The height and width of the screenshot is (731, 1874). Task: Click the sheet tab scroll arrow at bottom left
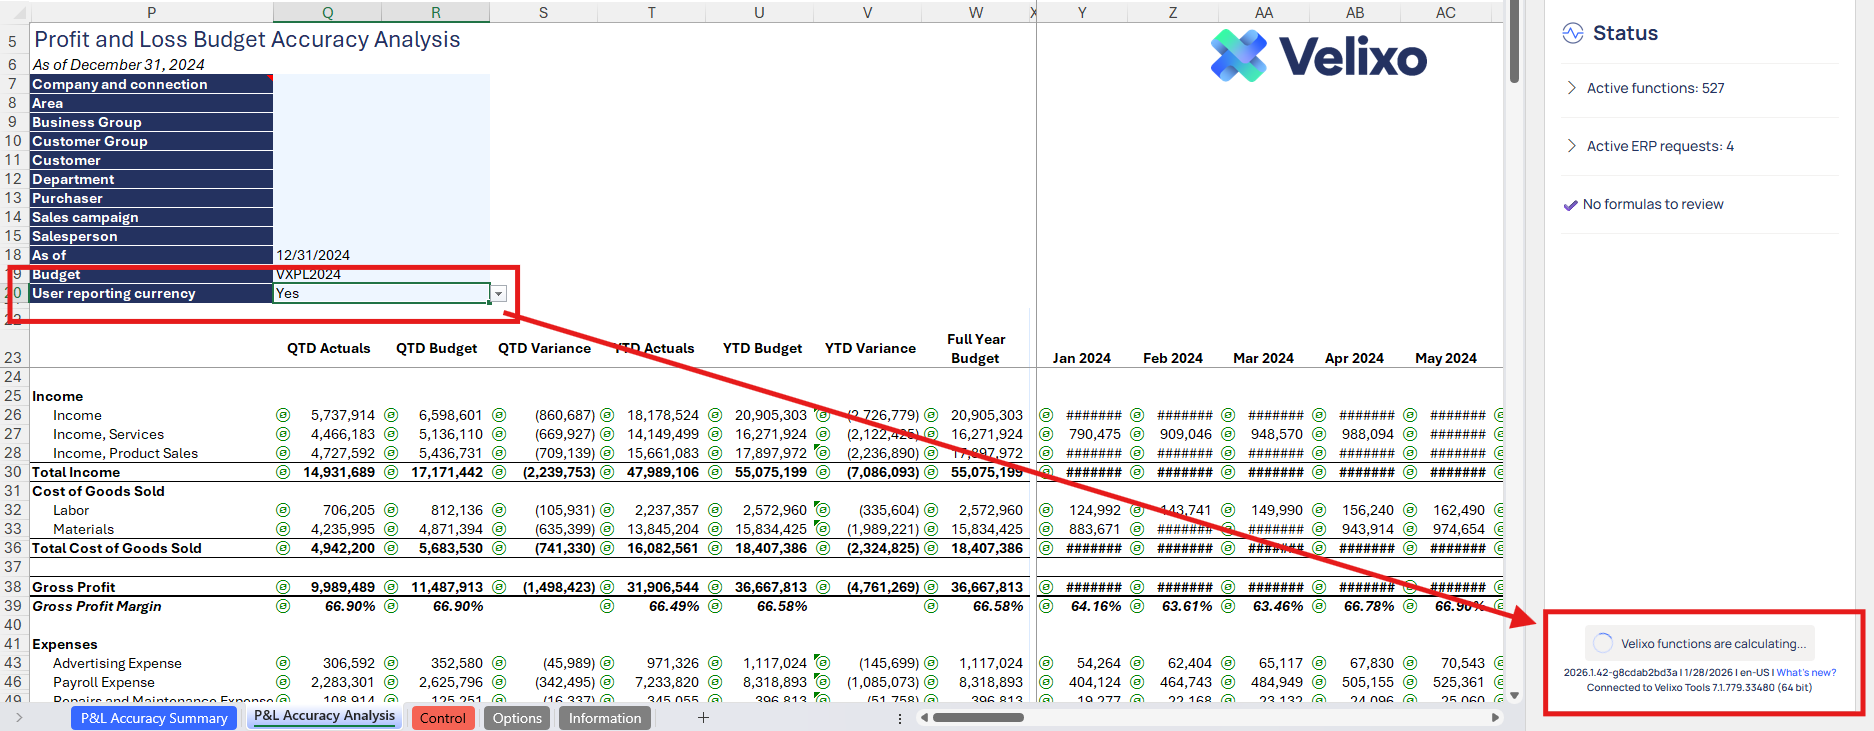click(x=18, y=717)
